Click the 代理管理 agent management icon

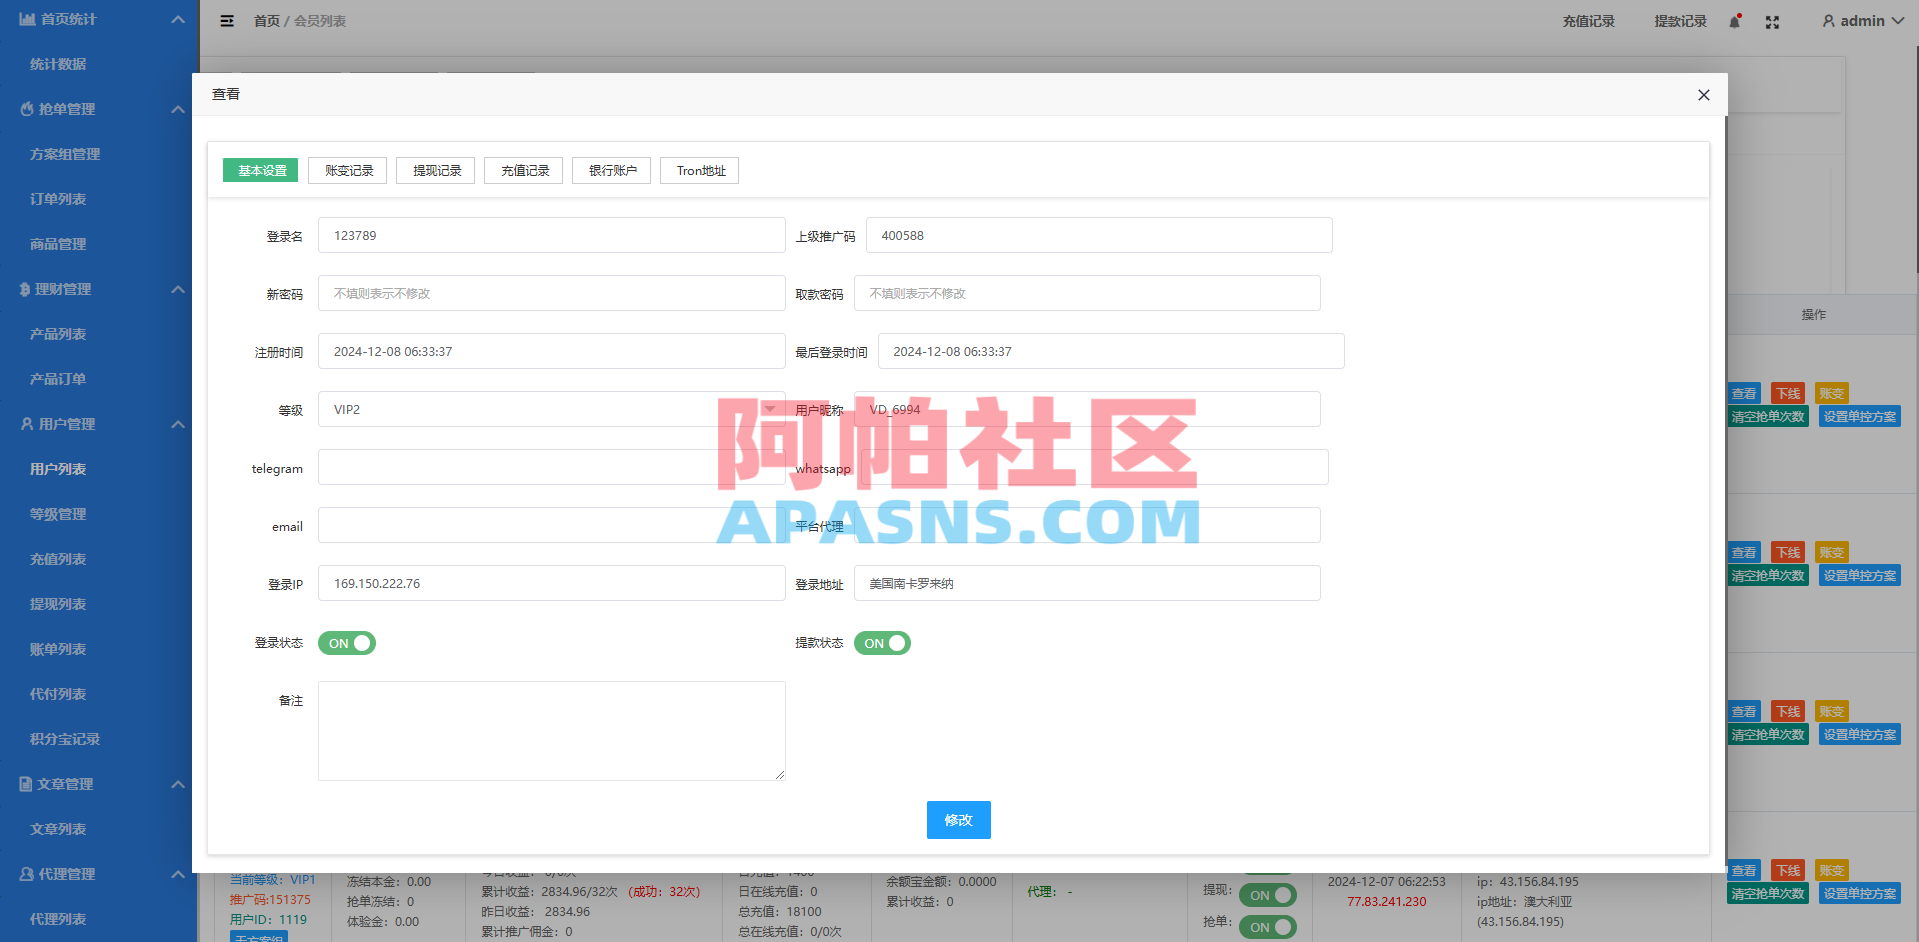click(x=25, y=873)
